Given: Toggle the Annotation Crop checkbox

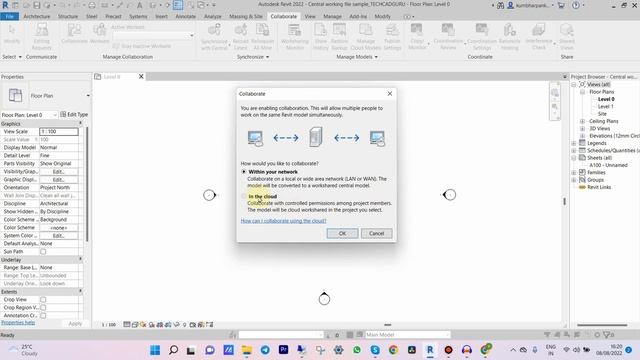Looking at the screenshot, I should pos(43,316).
